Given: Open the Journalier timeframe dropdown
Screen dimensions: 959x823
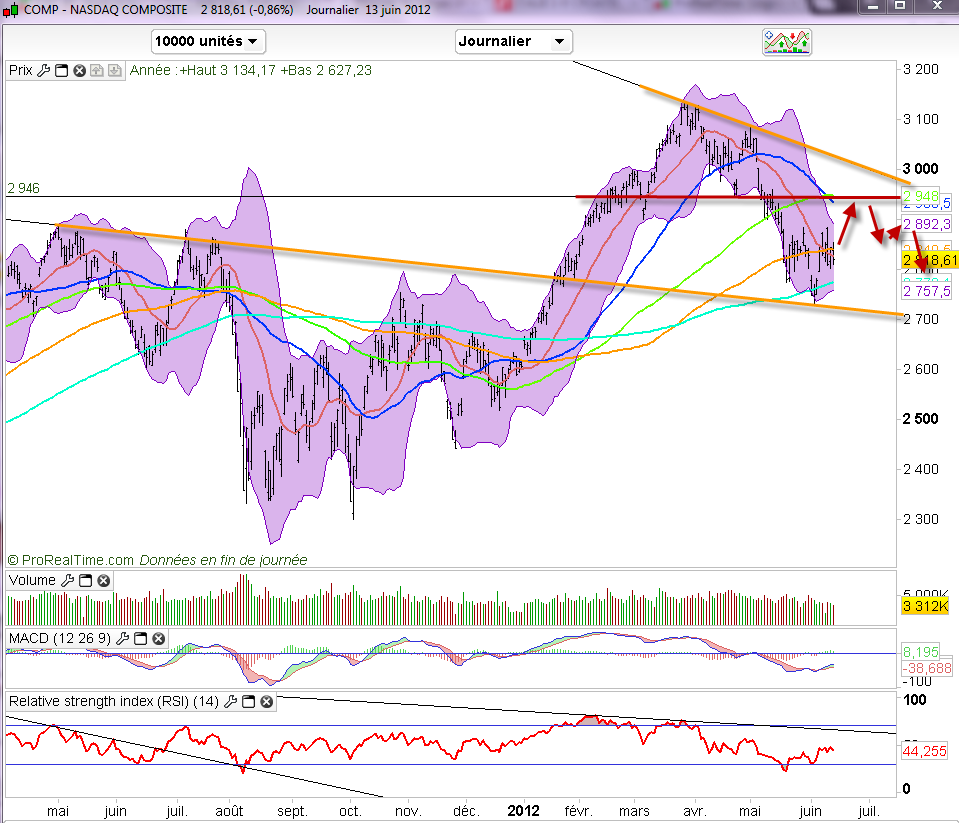Looking at the screenshot, I should (x=513, y=42).
